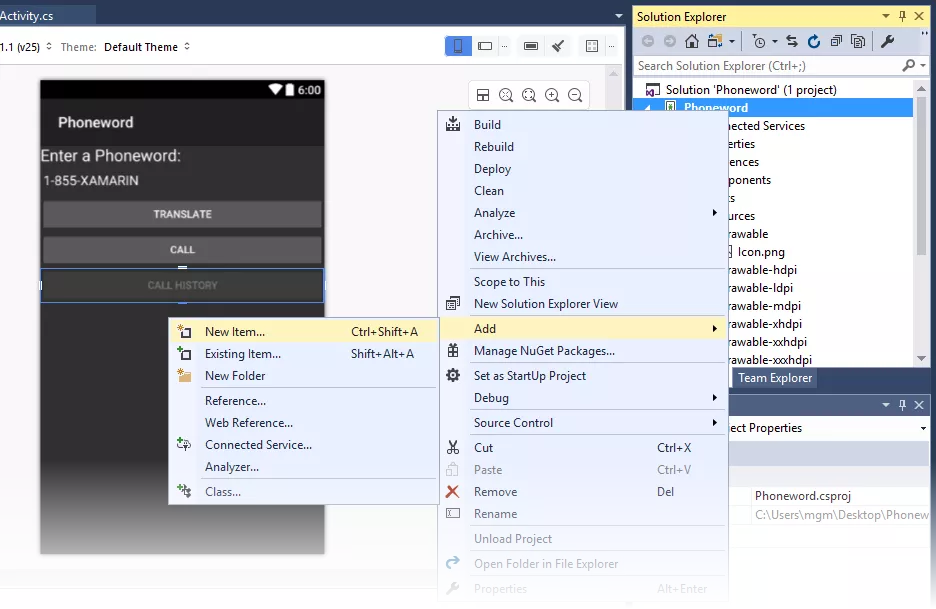Choose New Folder in Add submenu

[x=304, y=376]
